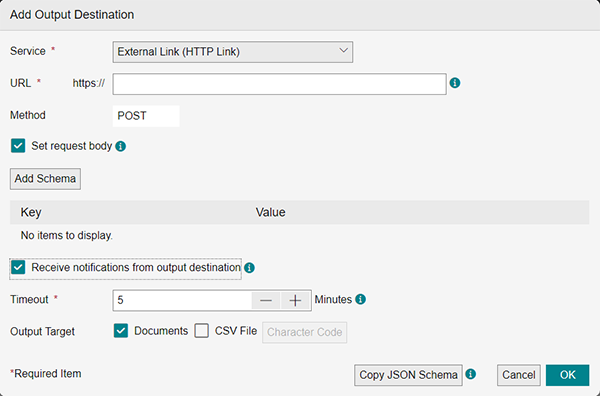Click the Key column header
The height and width of the screenshot is (396, 600).
click(x=31, y=212)
